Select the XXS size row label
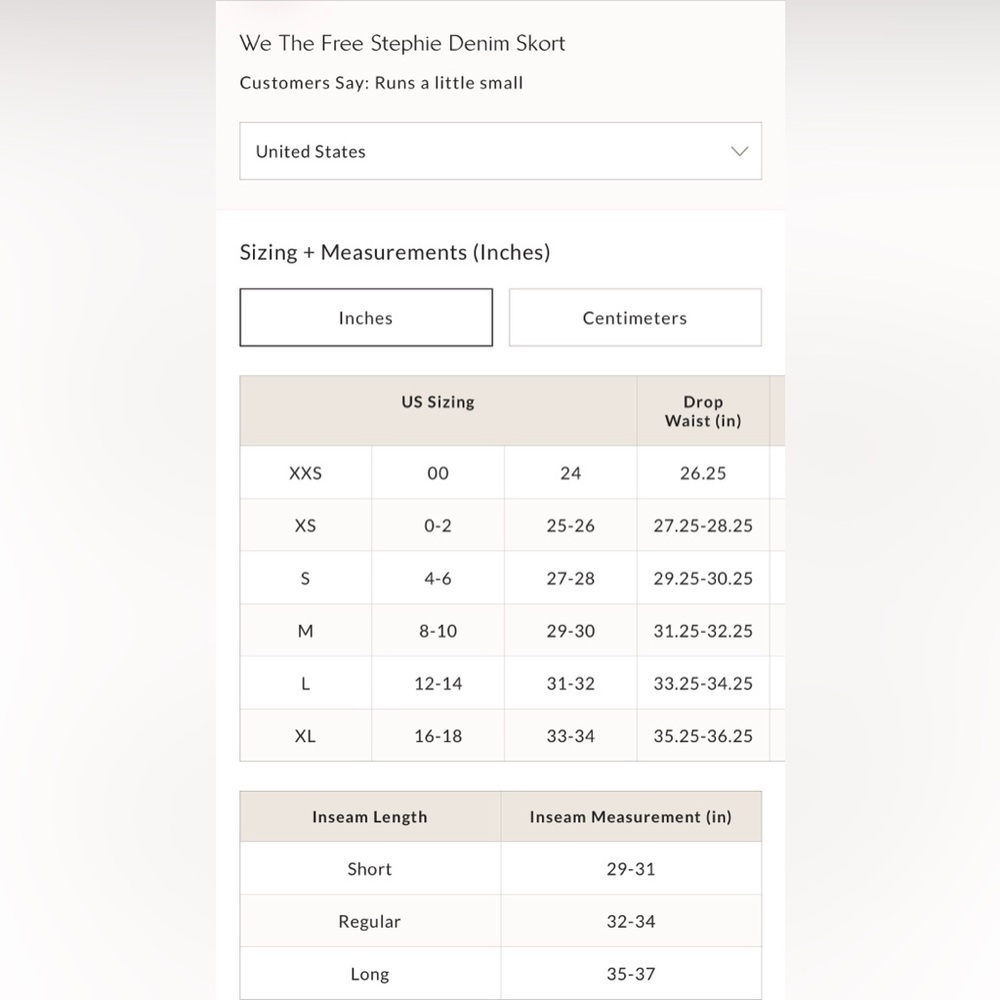Image resolution: width=1000 pixels, height=1000 pixels. tap(305, 473)
